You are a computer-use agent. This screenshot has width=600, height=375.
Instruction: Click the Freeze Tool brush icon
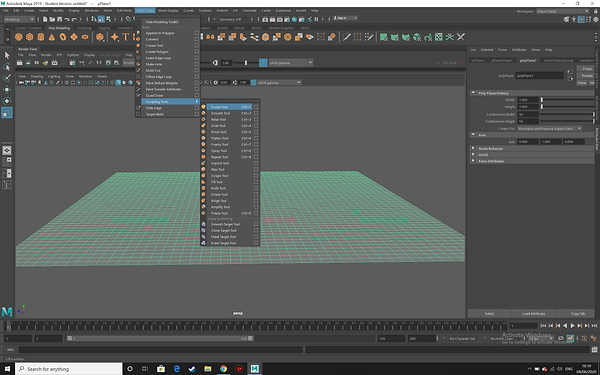(x=203, y=213)
